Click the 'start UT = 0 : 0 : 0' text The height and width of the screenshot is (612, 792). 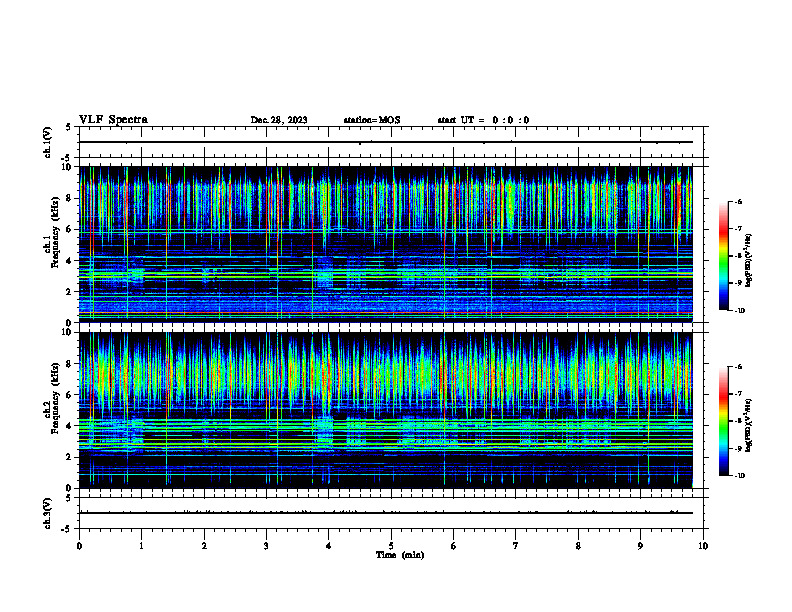click(483, 120)
